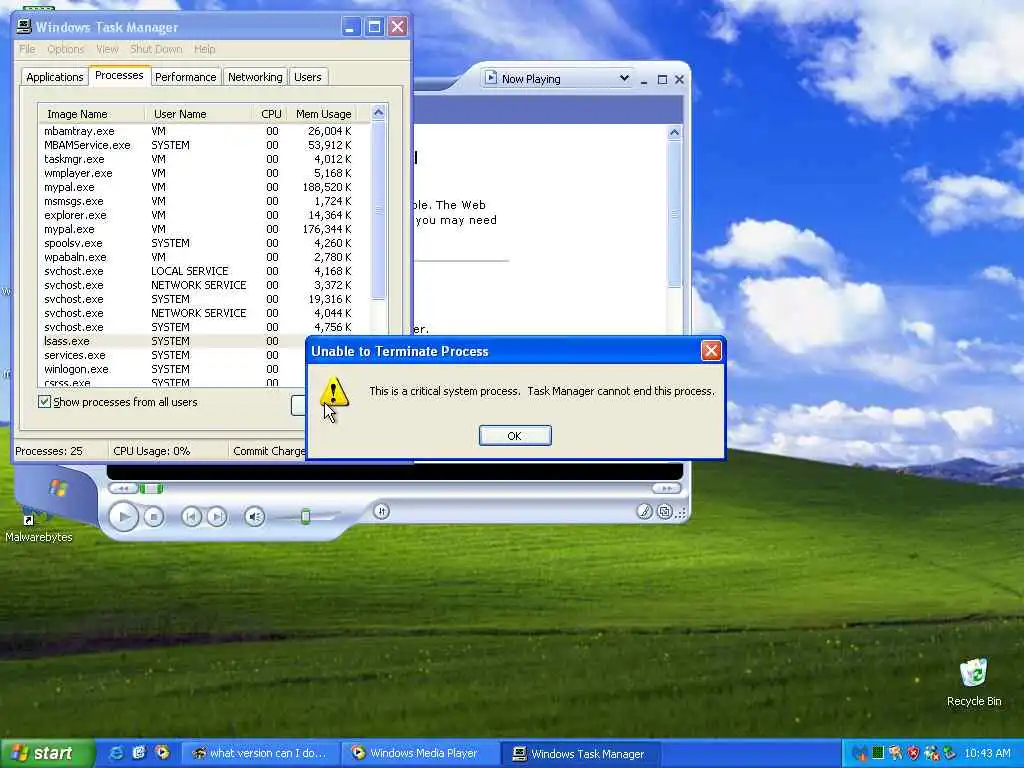Click the green CPU usage tray icon

tap(878, 754)
